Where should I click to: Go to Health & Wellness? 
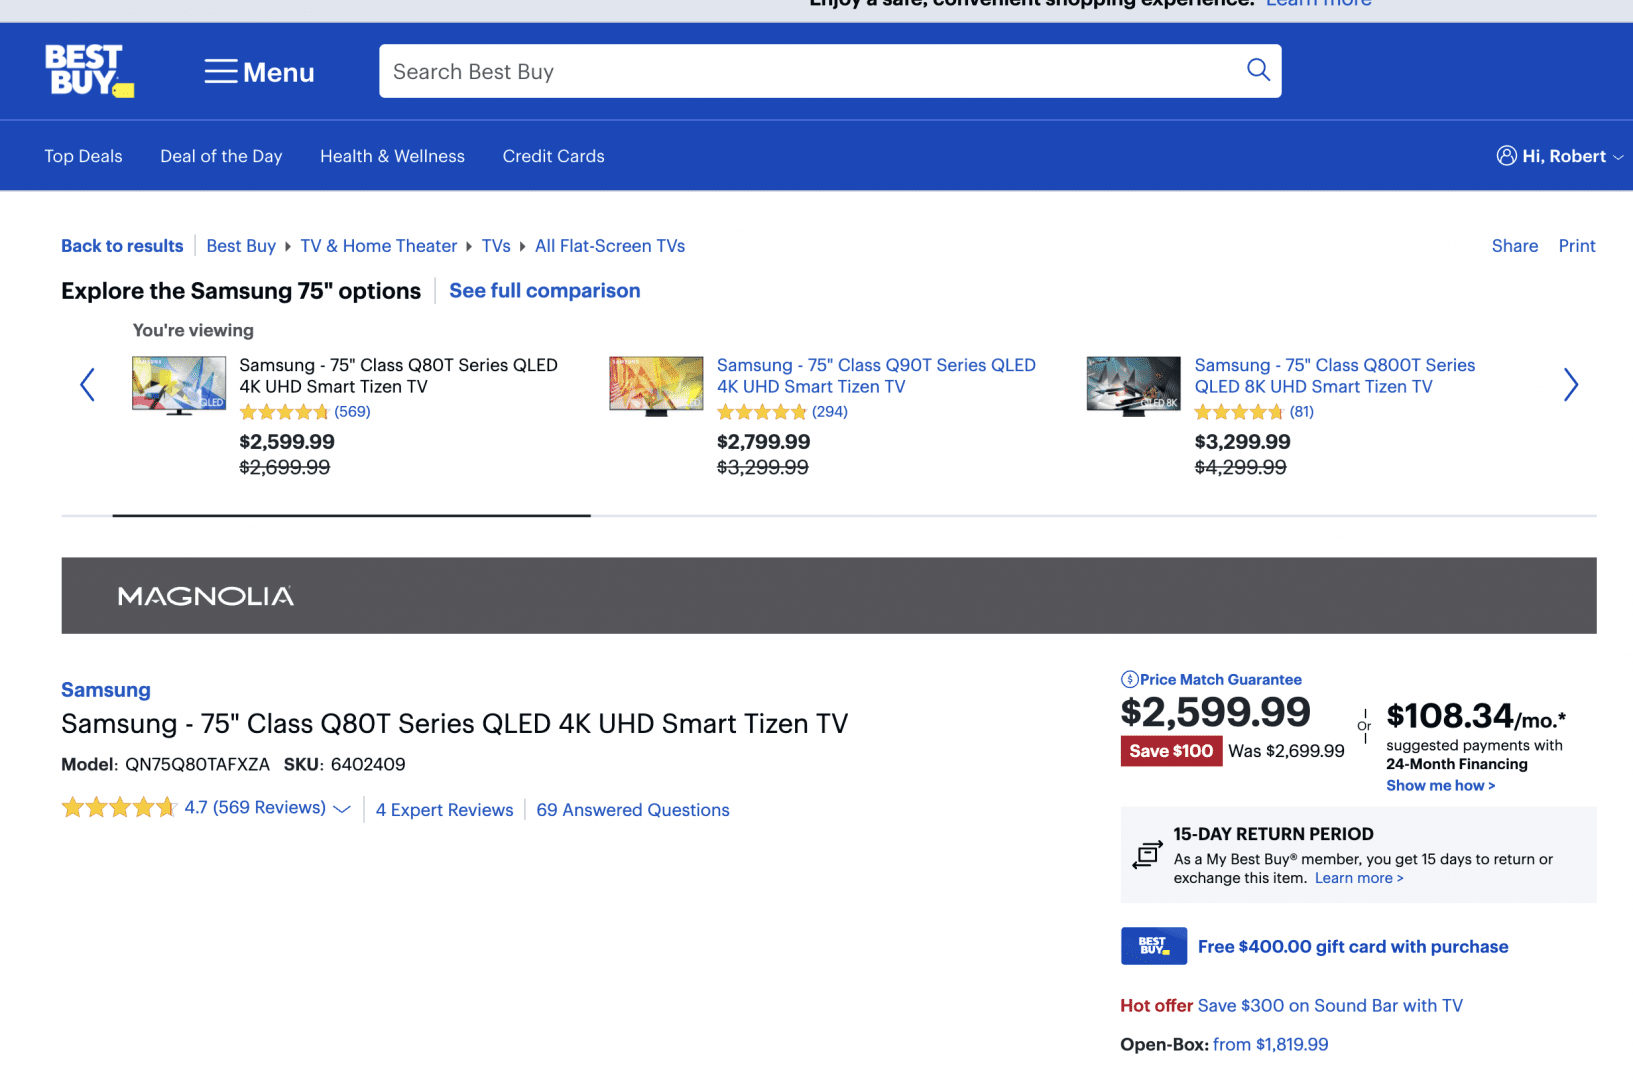point(392,156)
